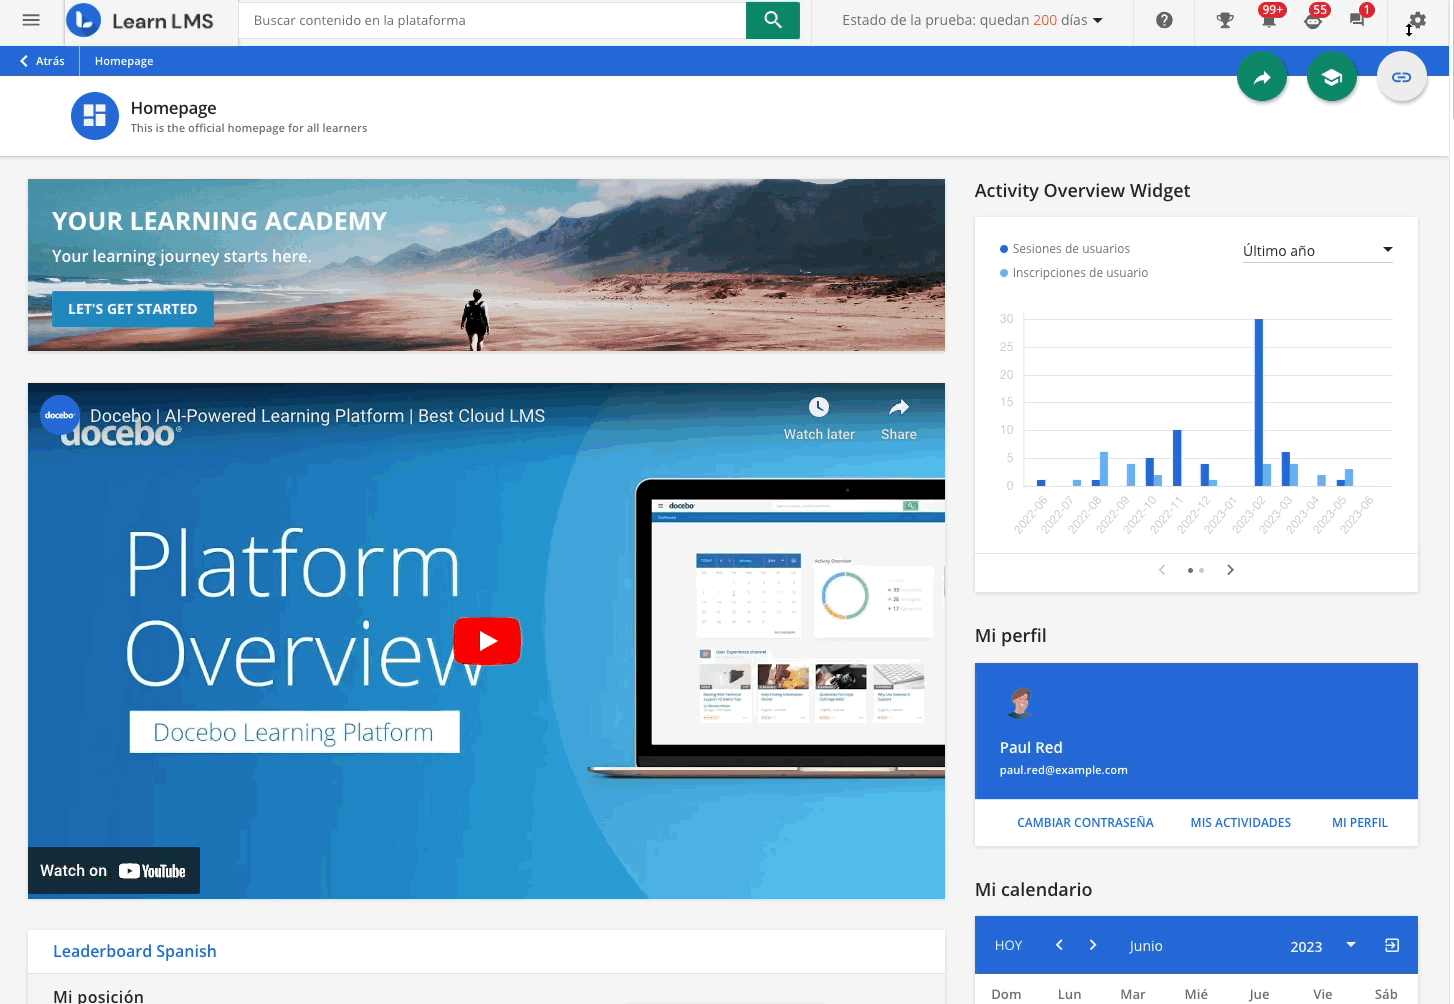Image resolution: width=1454 pixels, height=1004 pixels.
Task: Click Watch on YouTube button
Action: point(114,871)
